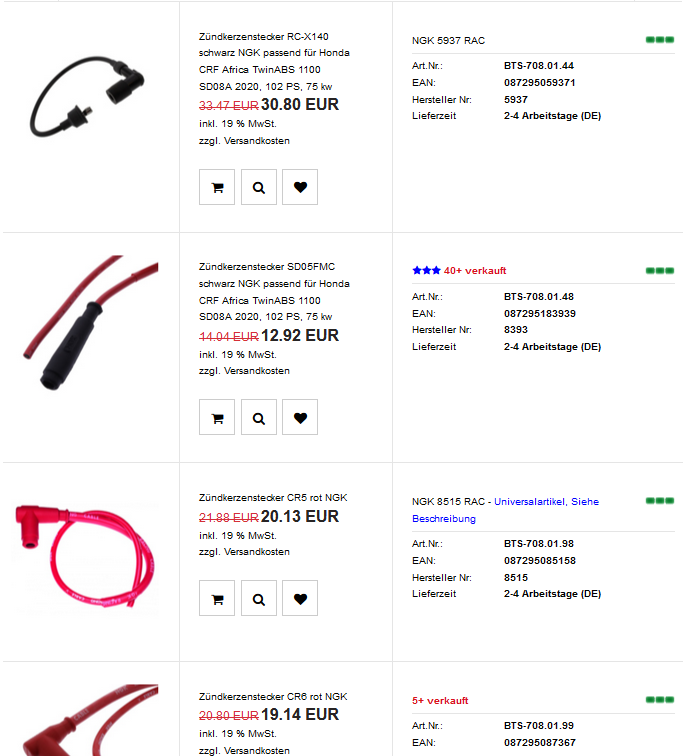
Task: View black RC-X140 plug cap image
Action: click(88, 97)
